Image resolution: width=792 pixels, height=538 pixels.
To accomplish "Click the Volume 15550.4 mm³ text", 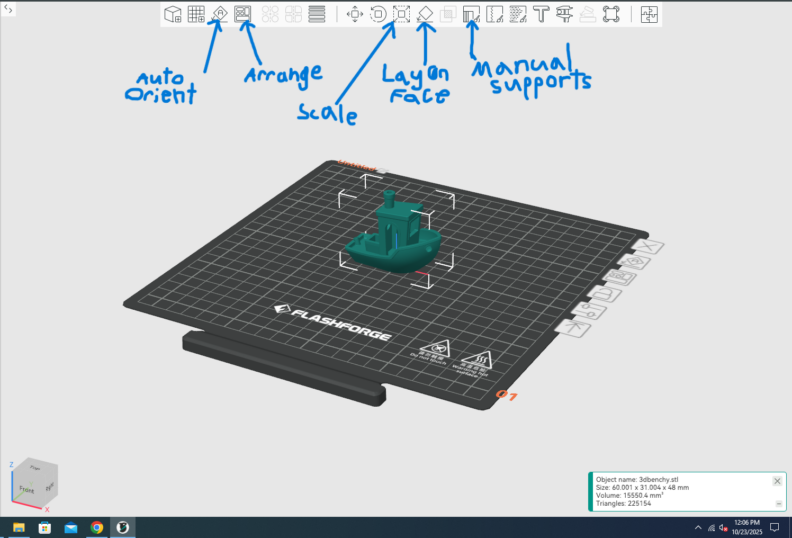I will point(629,496).
